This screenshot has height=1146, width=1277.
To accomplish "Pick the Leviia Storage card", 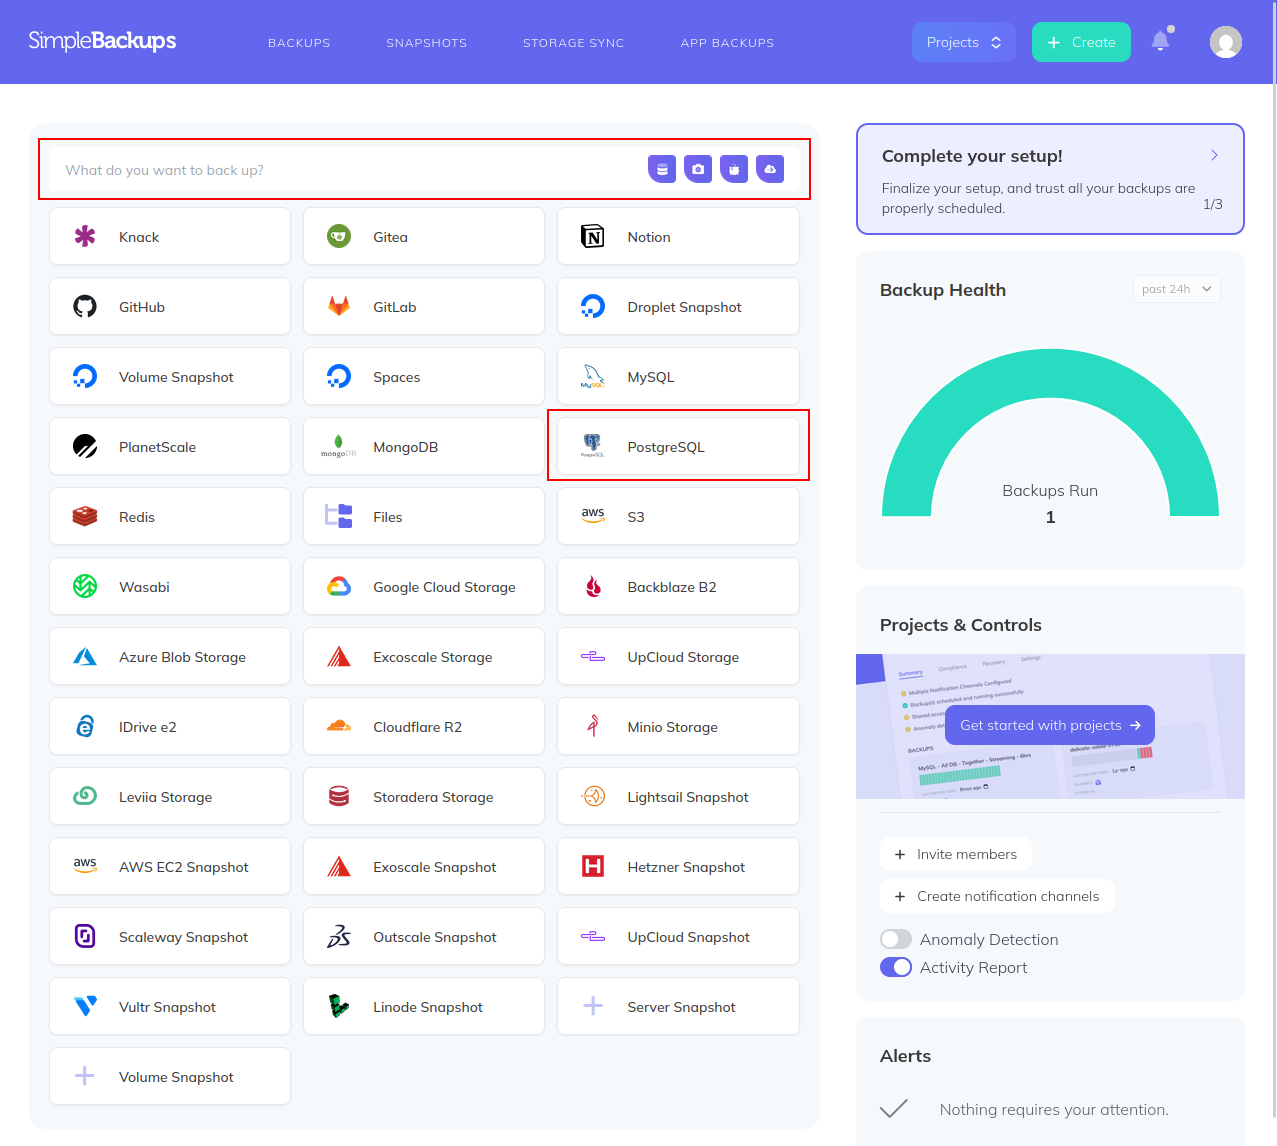I will (x=170, y=797).
